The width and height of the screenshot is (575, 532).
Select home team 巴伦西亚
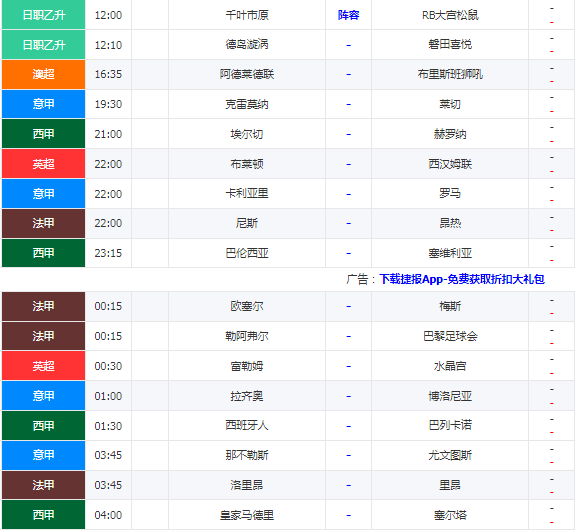coord(247,253)
